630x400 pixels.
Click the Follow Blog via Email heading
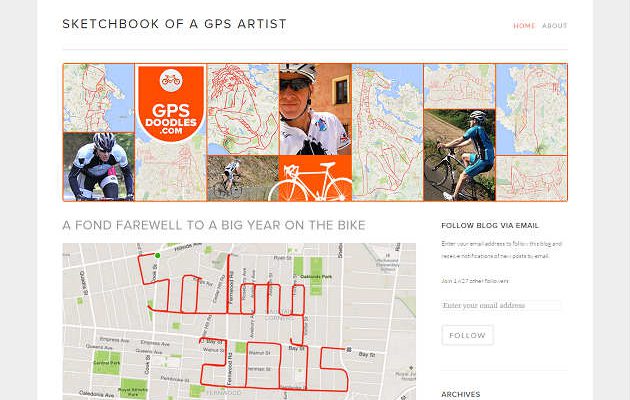coord(490,225)
